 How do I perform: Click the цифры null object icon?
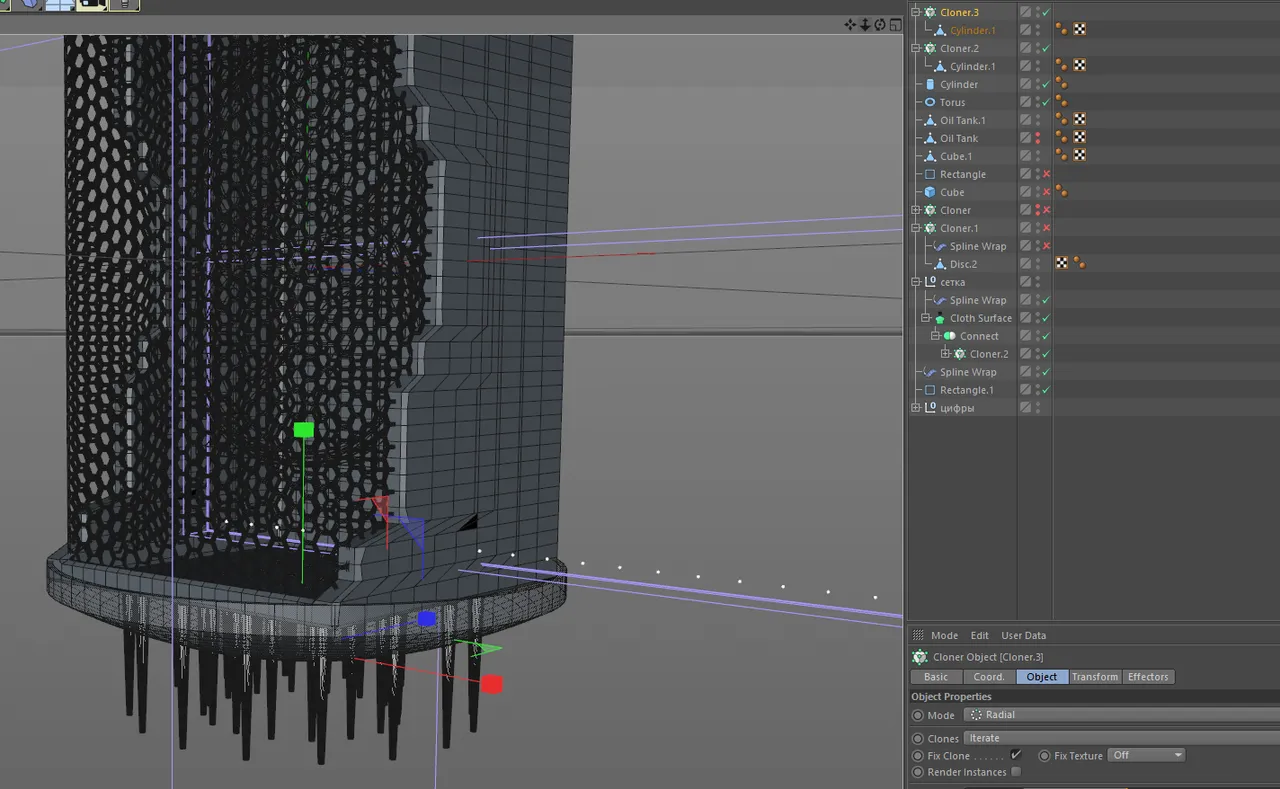[x=930, y=408]
